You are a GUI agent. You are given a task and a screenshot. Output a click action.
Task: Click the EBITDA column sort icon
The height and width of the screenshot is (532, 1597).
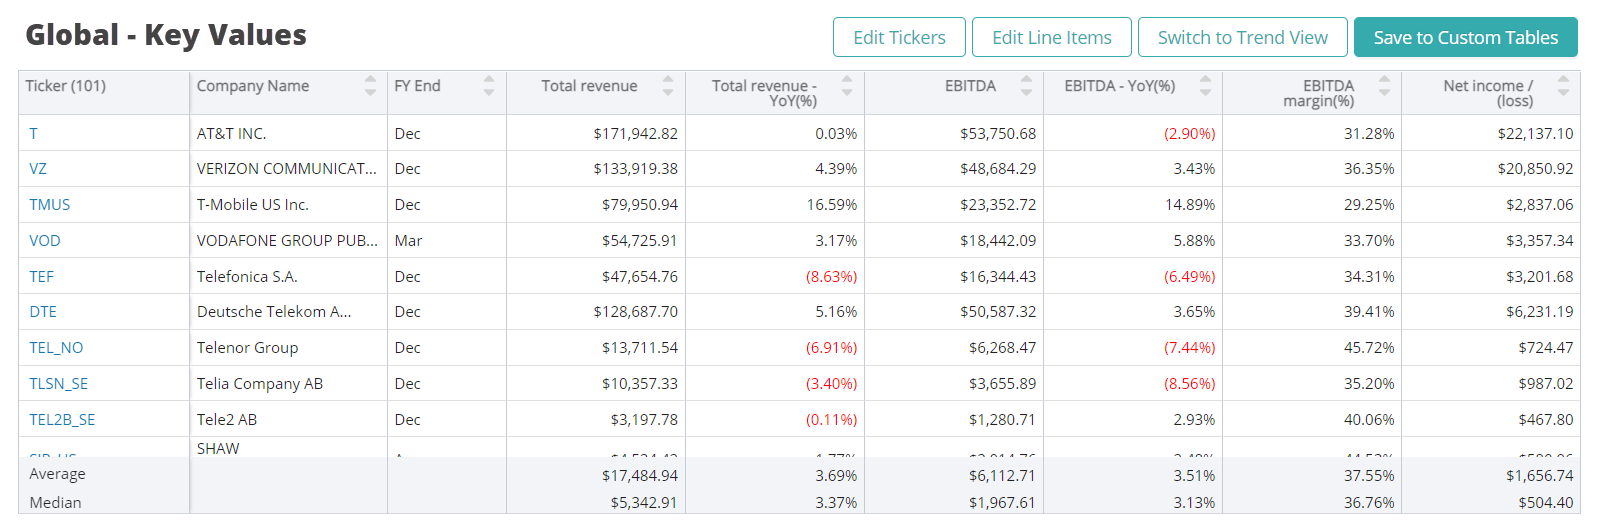pos(1026,86)
